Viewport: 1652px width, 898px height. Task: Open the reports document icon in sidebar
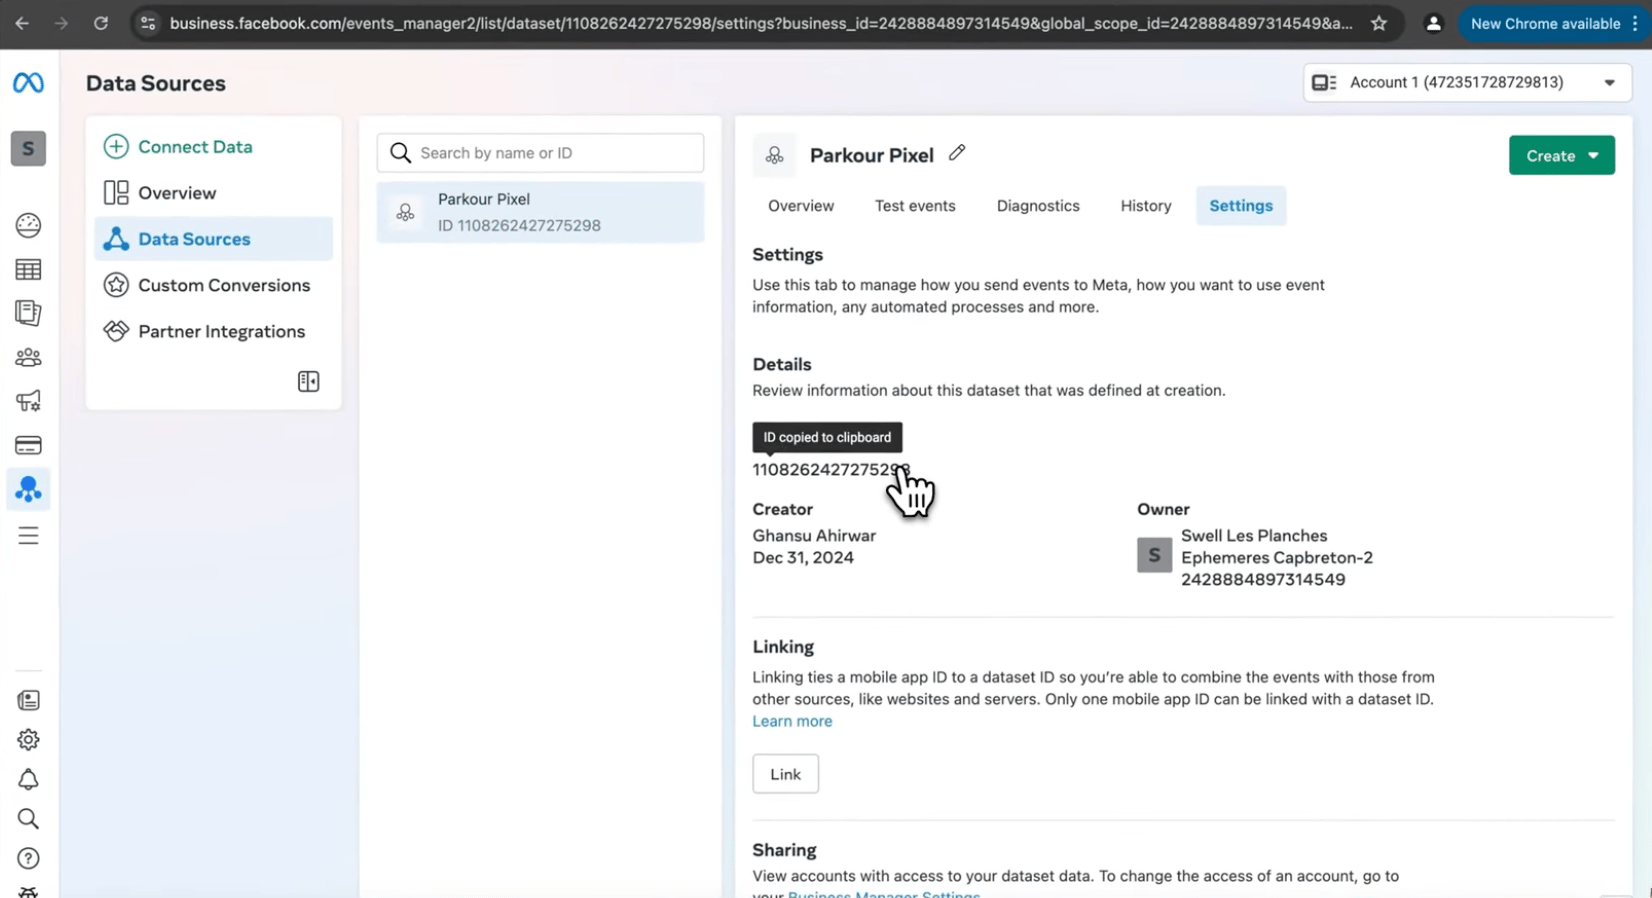point(28,313)
